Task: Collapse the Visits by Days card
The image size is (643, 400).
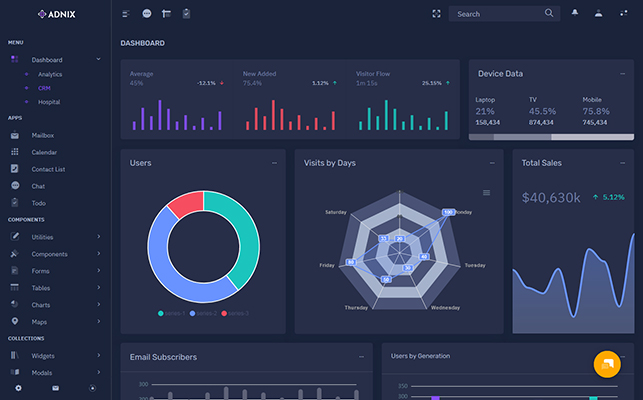Action: click(x=492, y=163)
